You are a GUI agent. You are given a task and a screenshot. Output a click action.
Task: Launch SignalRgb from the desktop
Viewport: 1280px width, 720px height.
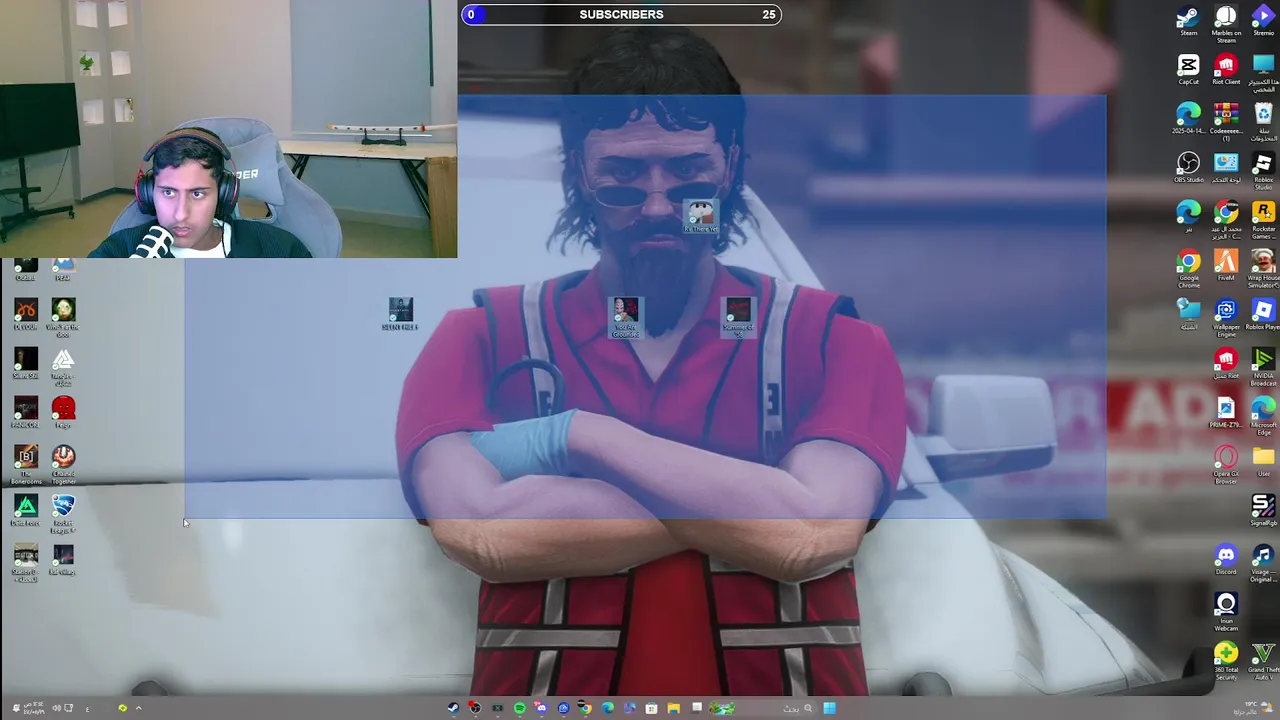pos(1263,511)
